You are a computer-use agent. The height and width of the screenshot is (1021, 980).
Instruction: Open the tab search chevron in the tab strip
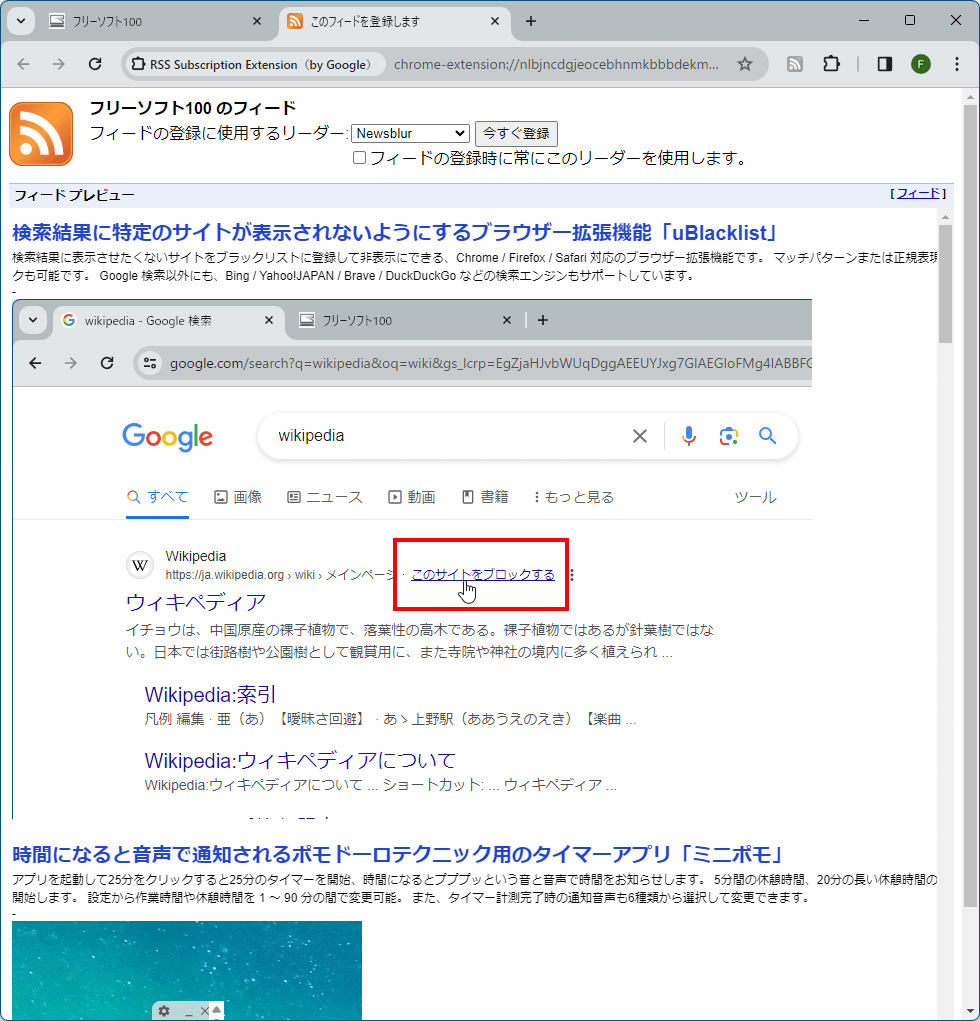coord(21,21)
